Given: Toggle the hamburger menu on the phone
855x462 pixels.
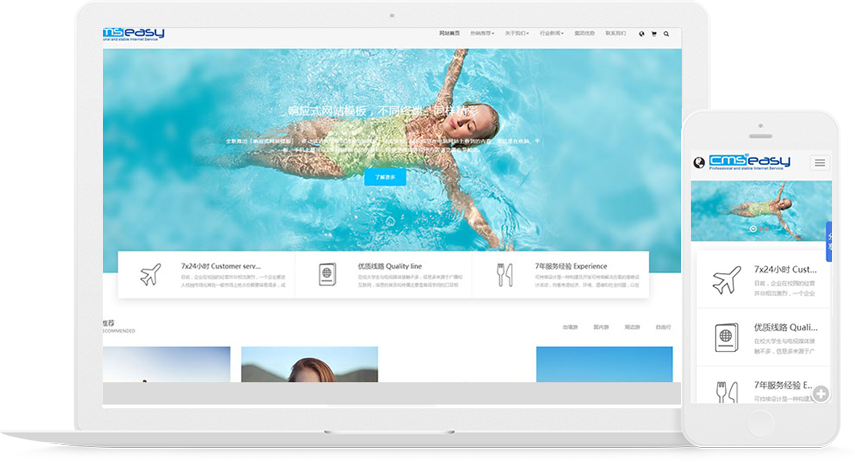Looking at the screenshot, I should [x=820, y=162].
